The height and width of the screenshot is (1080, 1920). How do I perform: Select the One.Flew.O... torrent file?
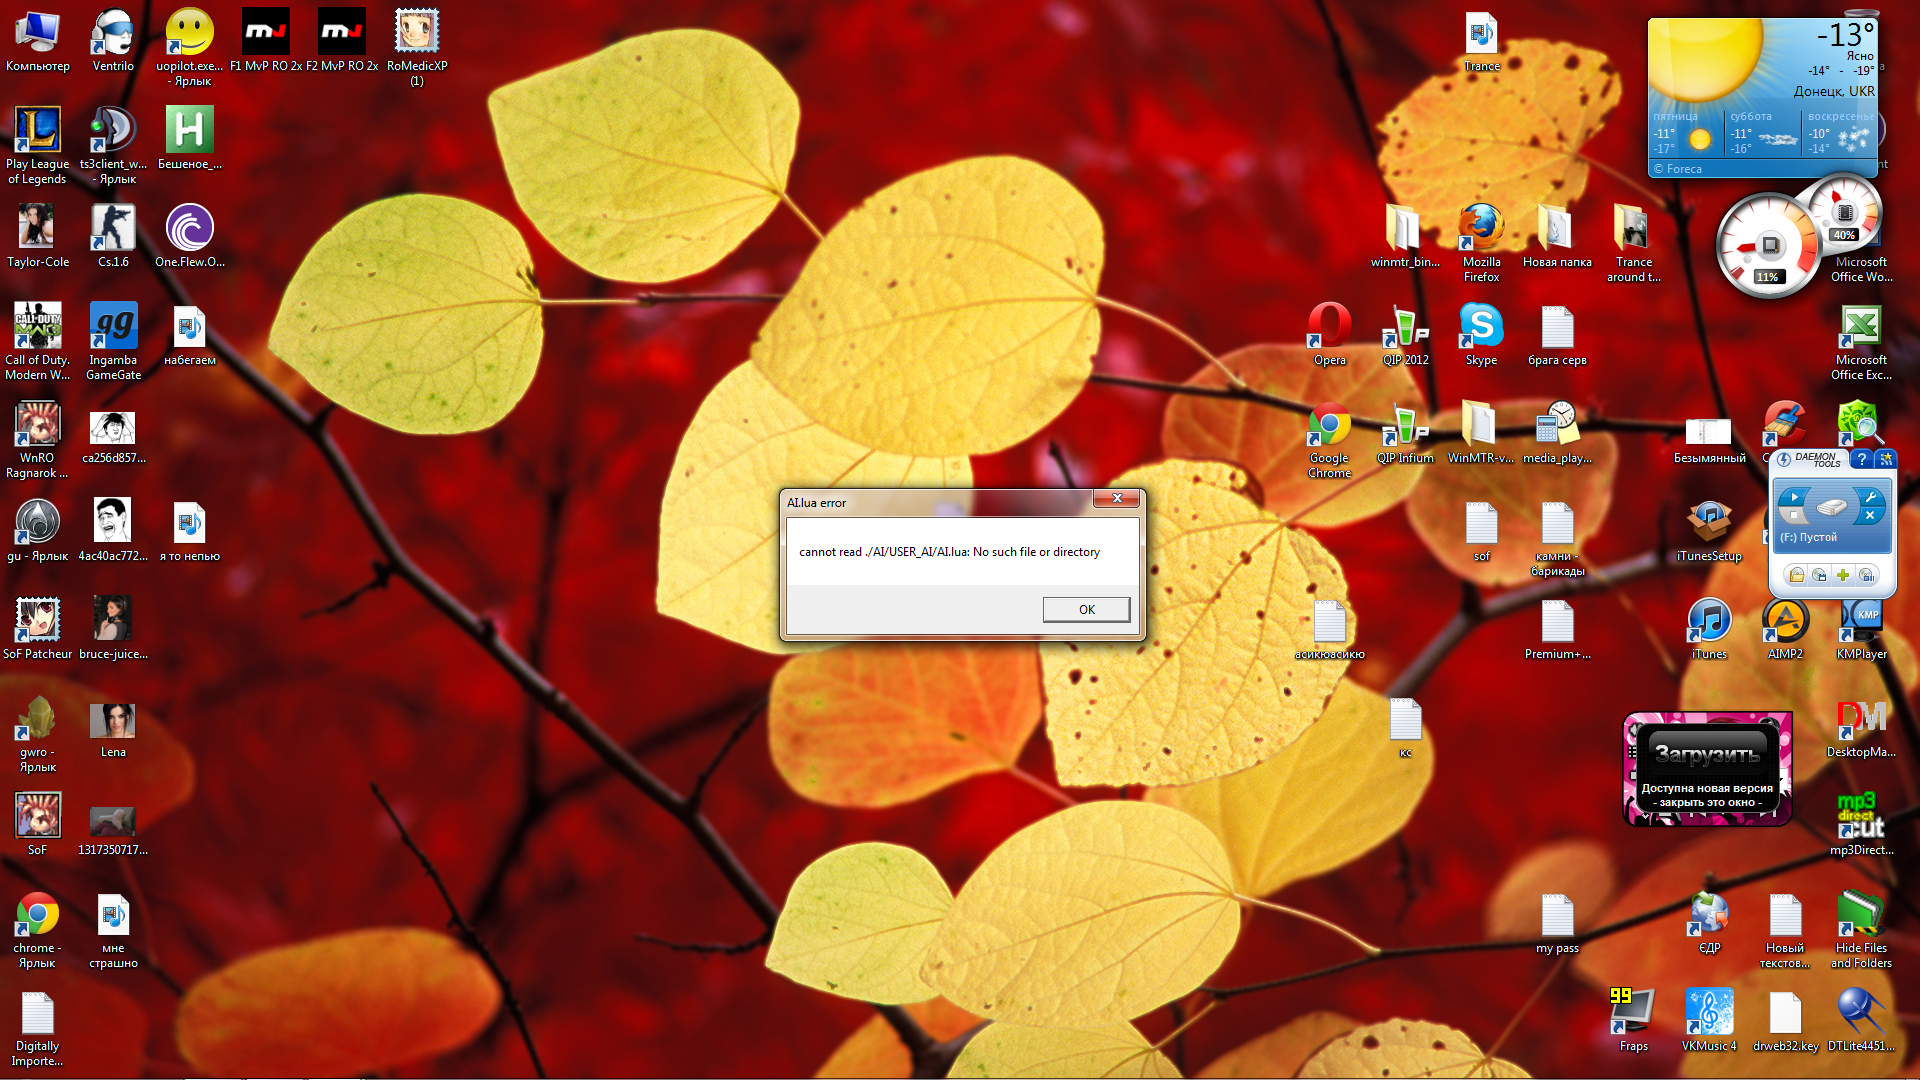coord(189,236)
